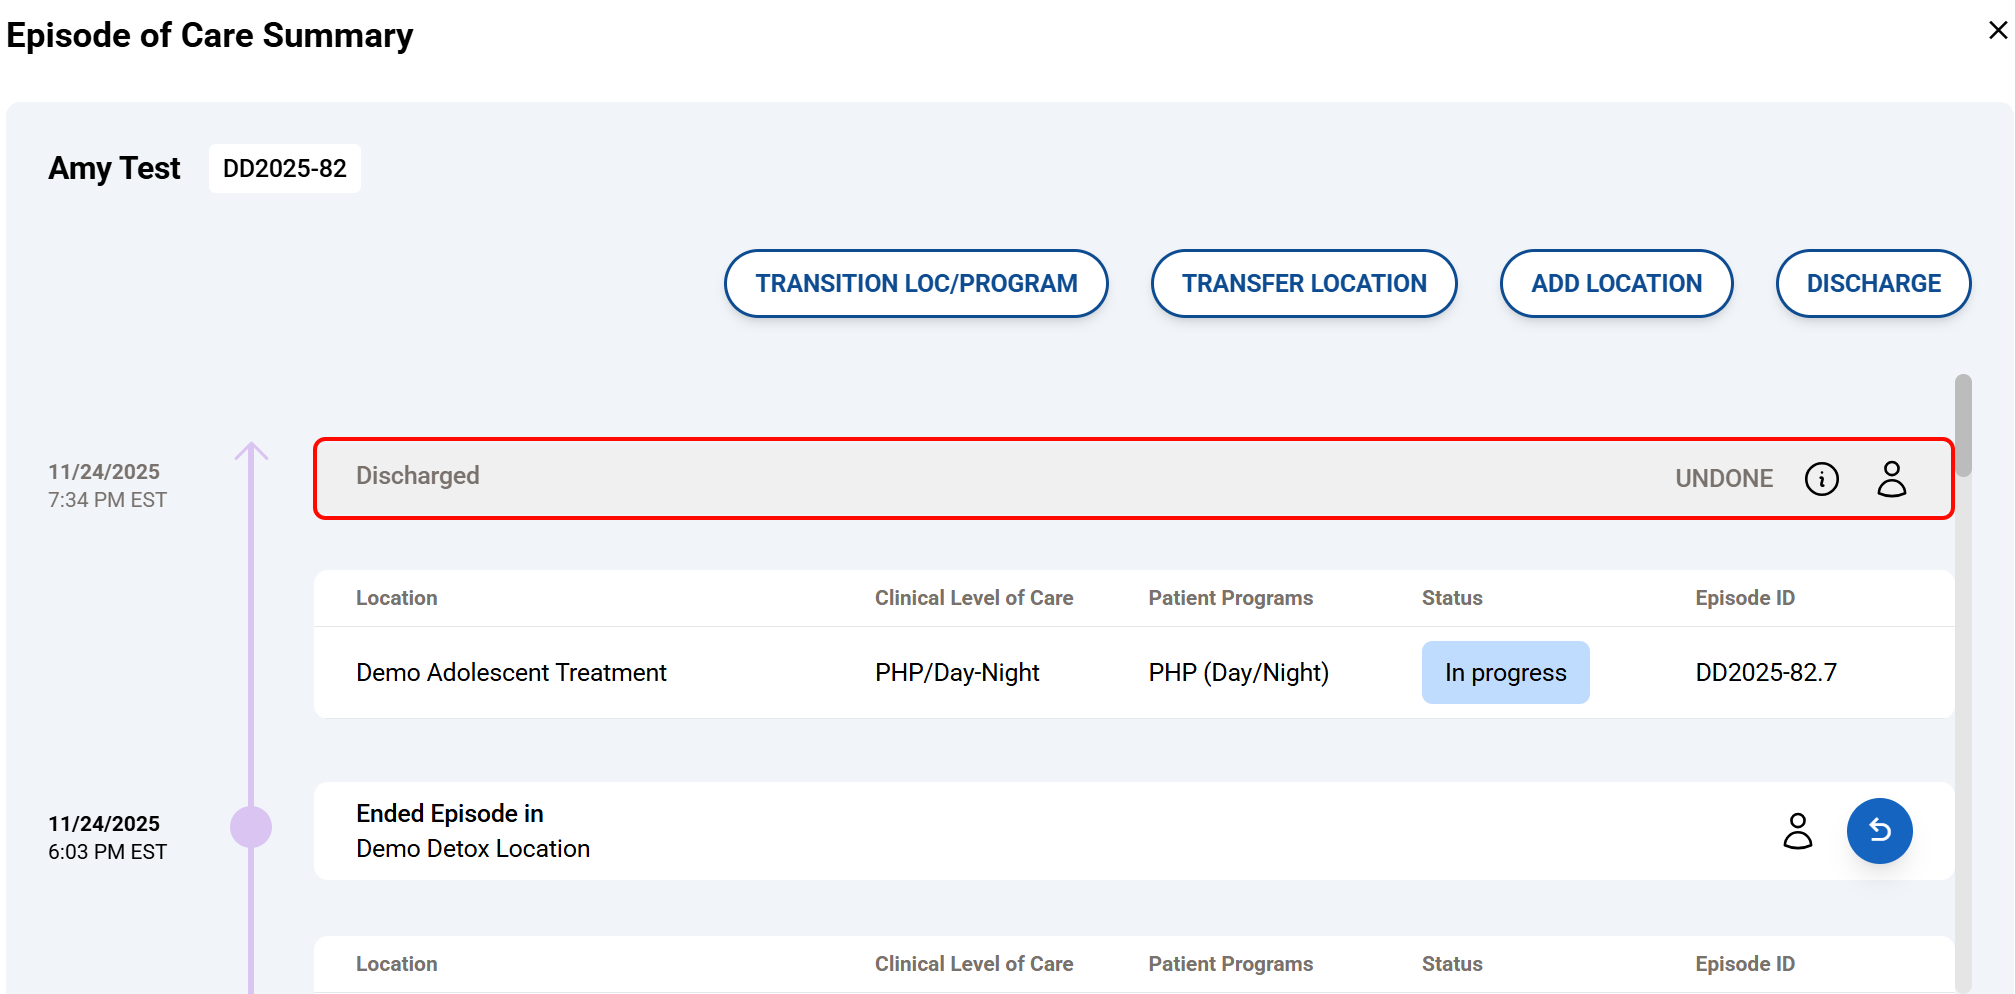Click the Discharge button

click(x=1872, y=284)
